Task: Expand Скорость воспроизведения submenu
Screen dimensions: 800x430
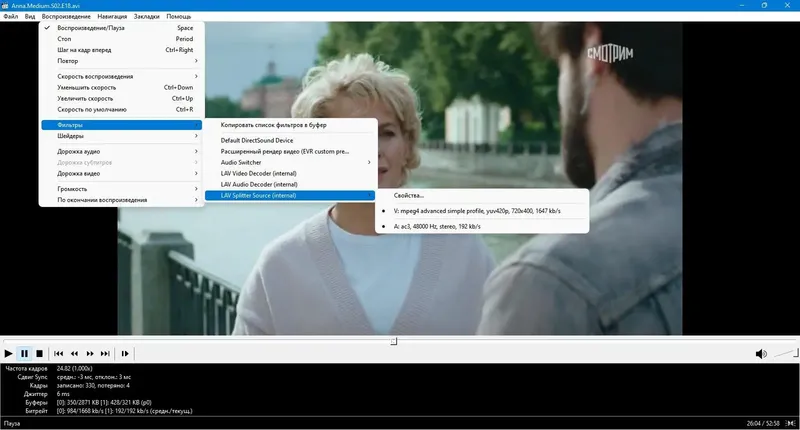Action: click(121, 77)
